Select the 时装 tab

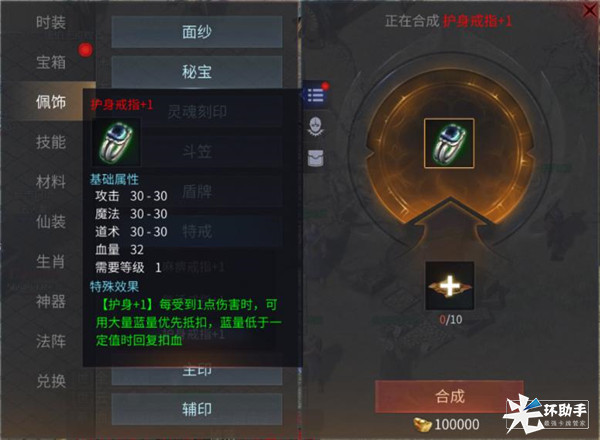coord(51,22)
